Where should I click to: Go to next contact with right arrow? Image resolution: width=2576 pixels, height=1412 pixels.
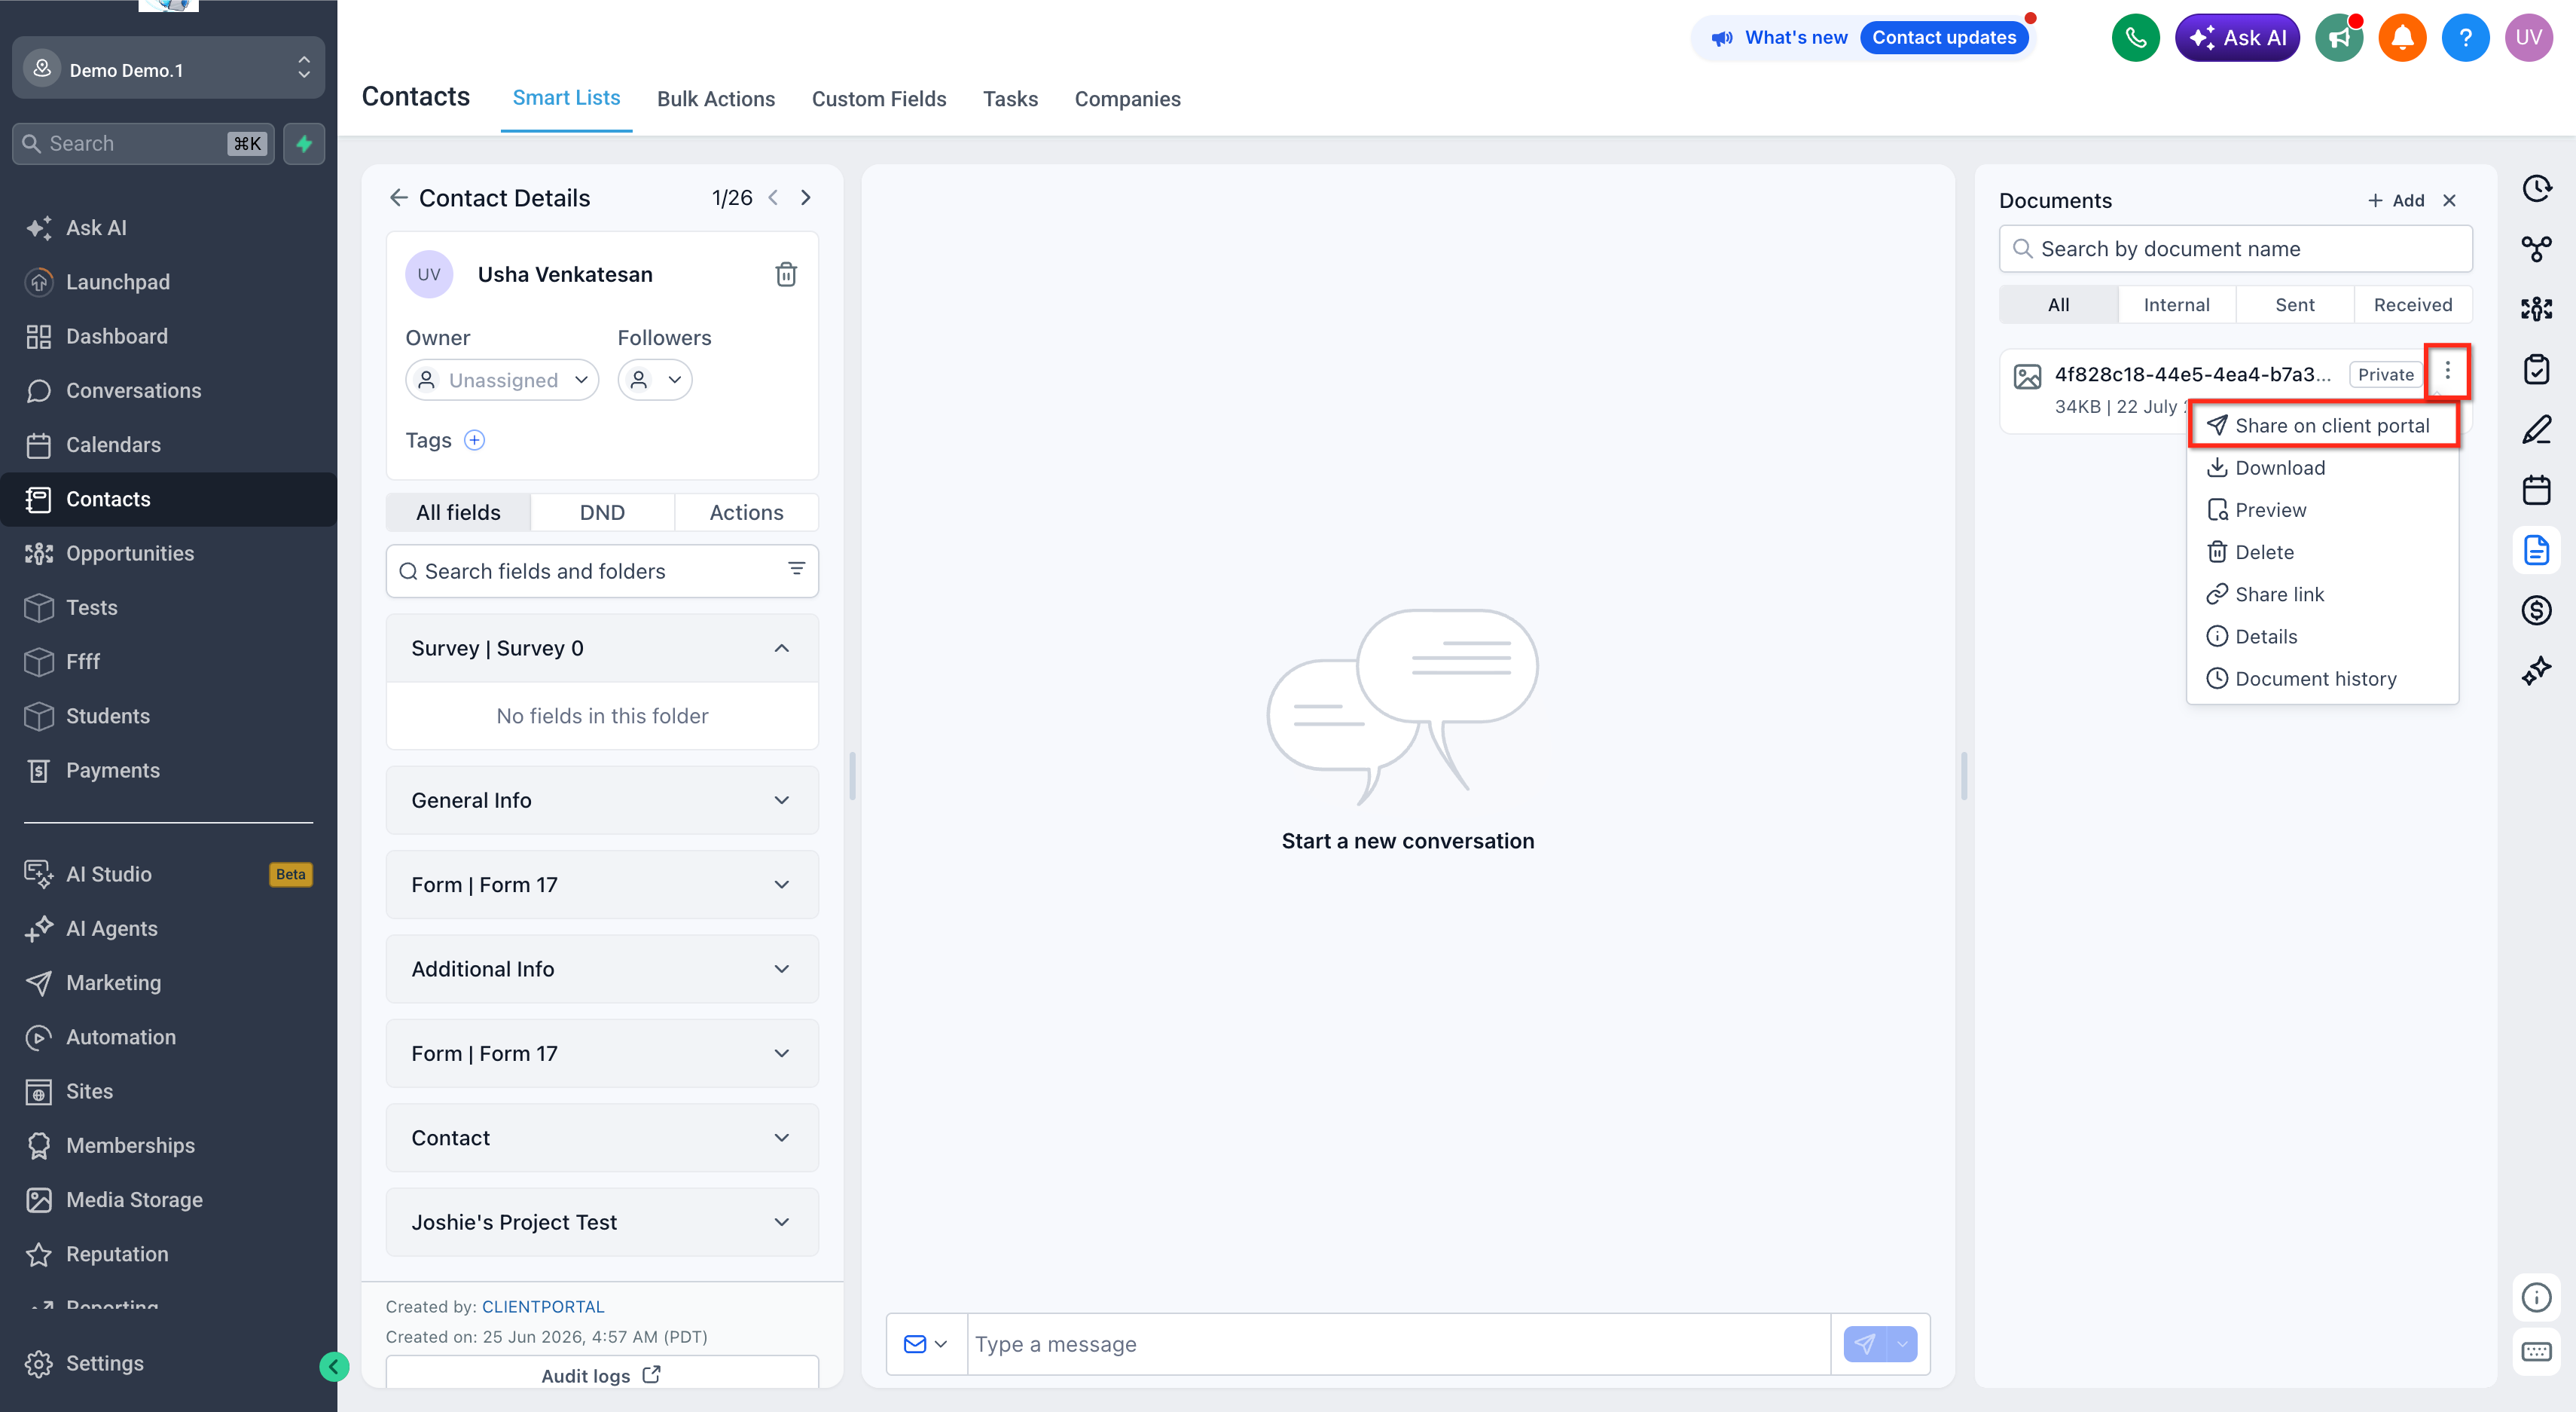[806, 198]
